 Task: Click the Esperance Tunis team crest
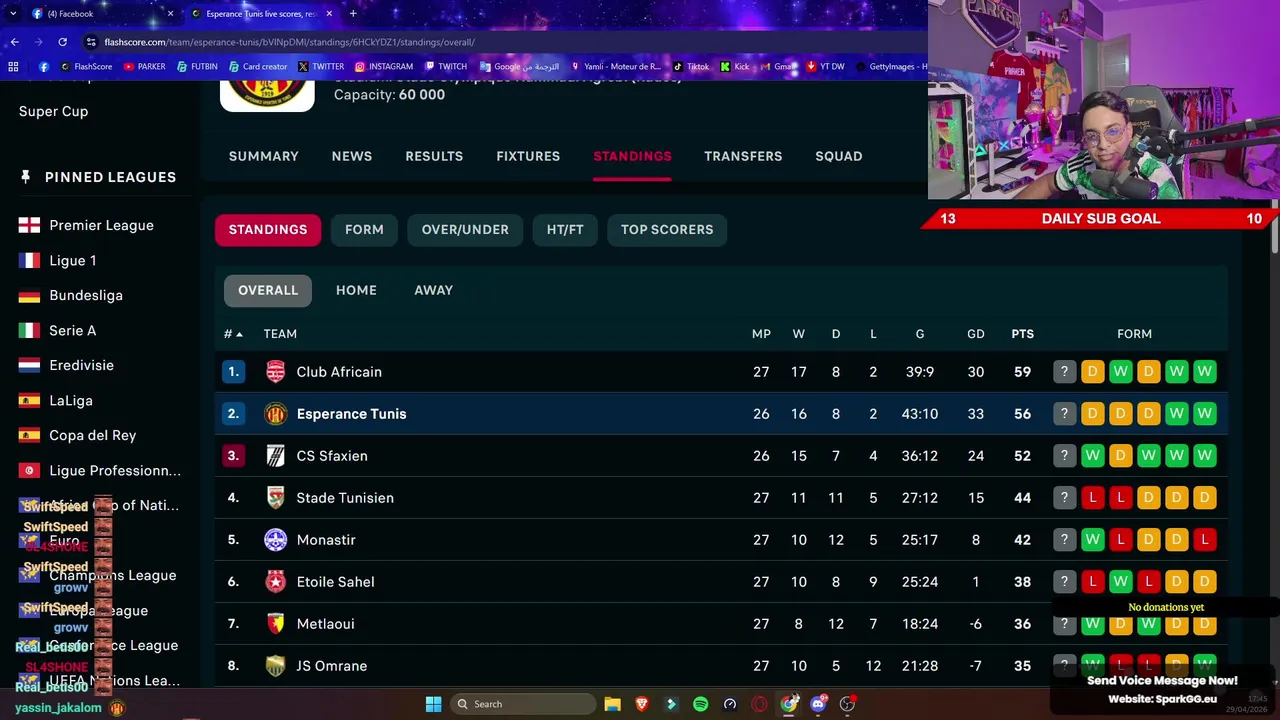275,414
